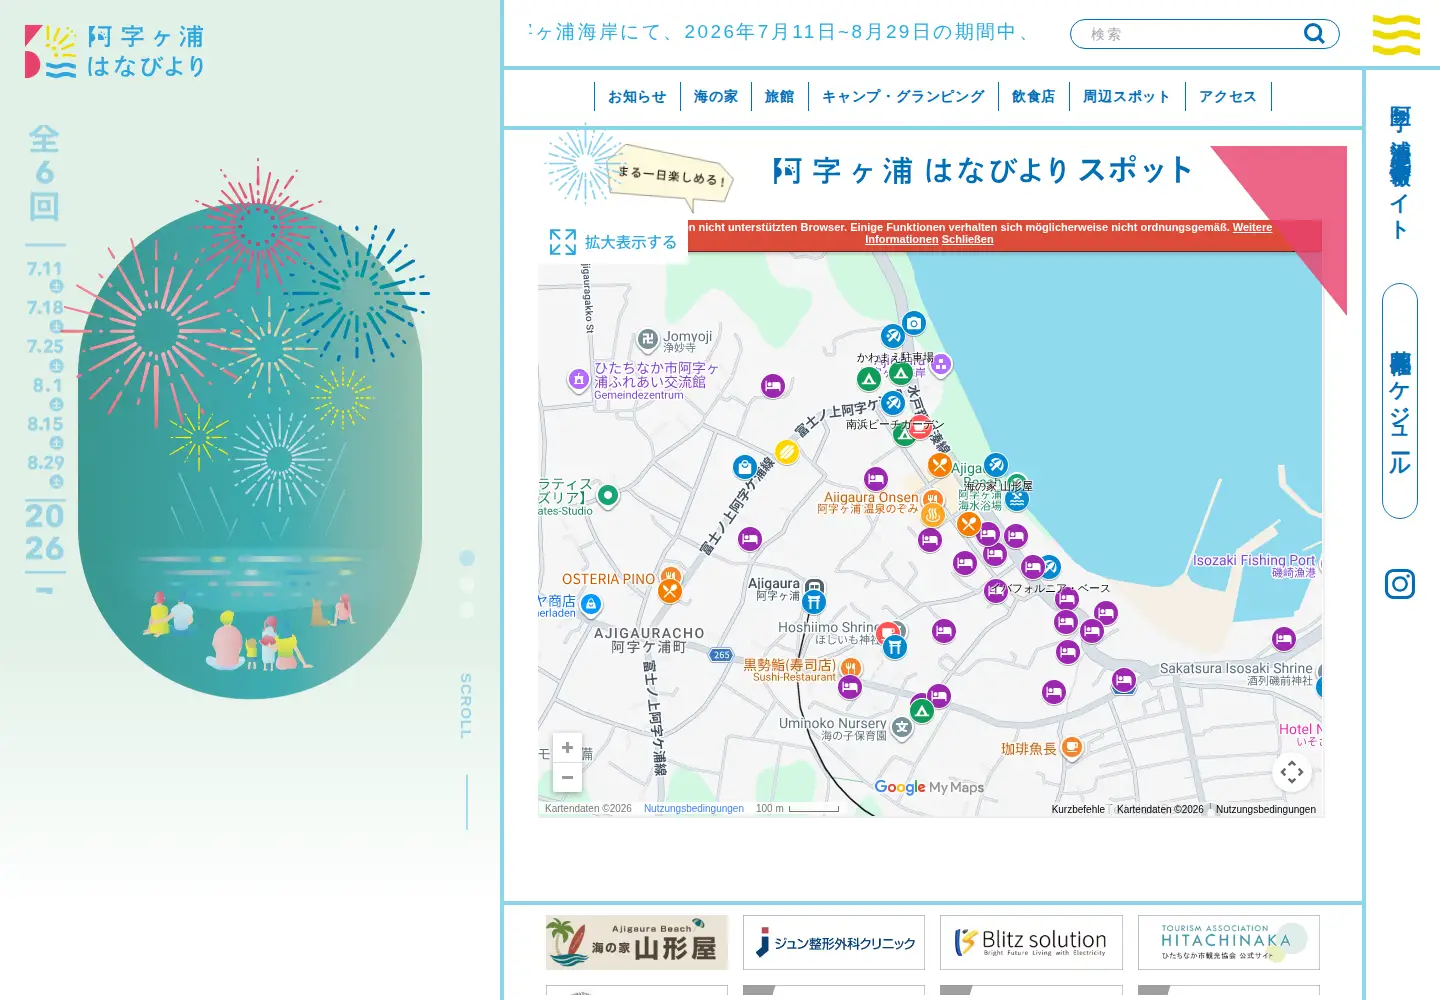Click the camera photo-spot marker on map

pos(914,324)
